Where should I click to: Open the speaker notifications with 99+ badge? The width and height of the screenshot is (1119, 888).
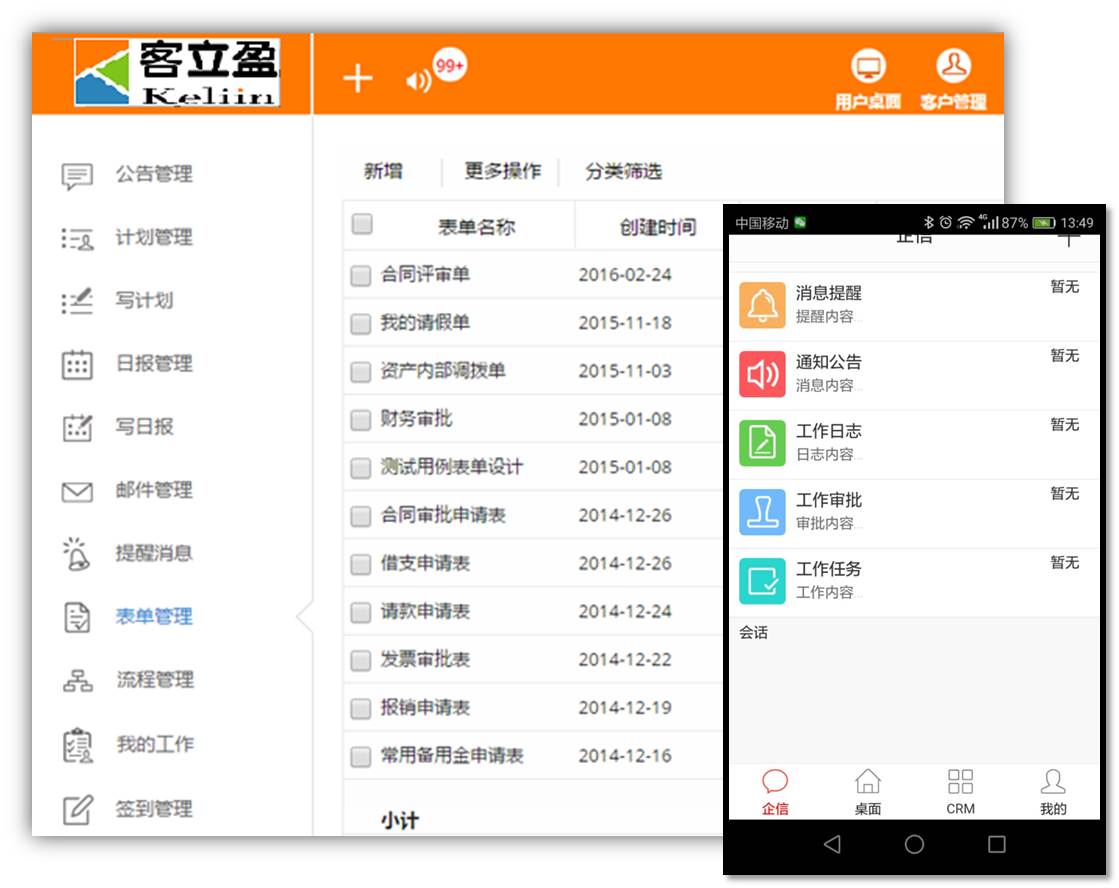(419, 81)
